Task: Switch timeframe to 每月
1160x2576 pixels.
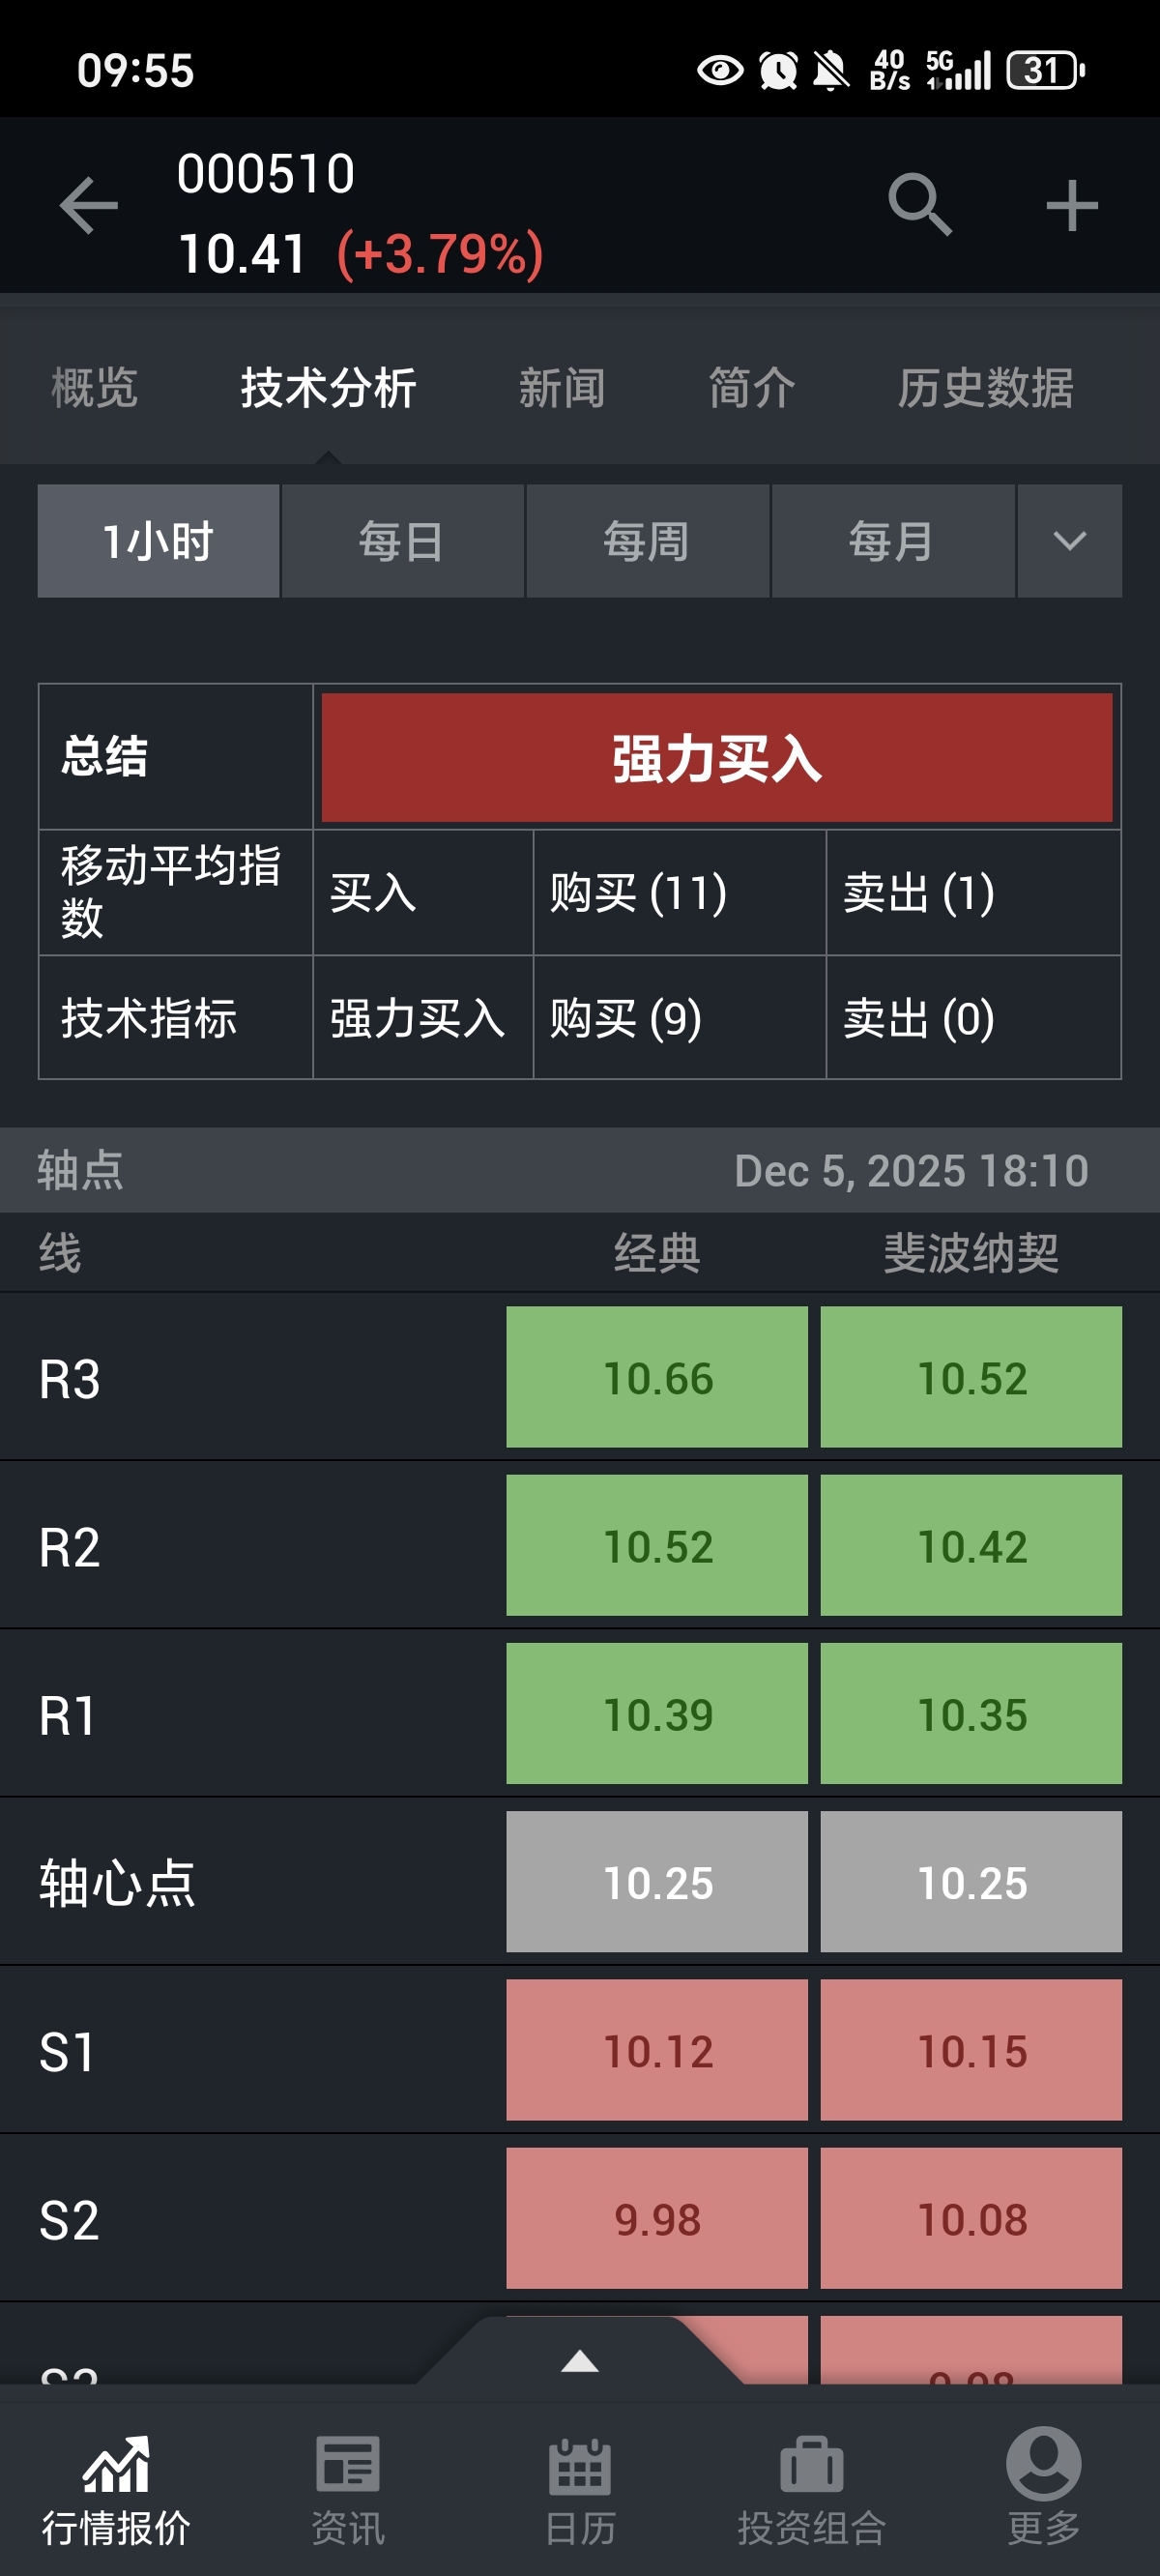Action: pyautogui.click(x=892, y=541)
